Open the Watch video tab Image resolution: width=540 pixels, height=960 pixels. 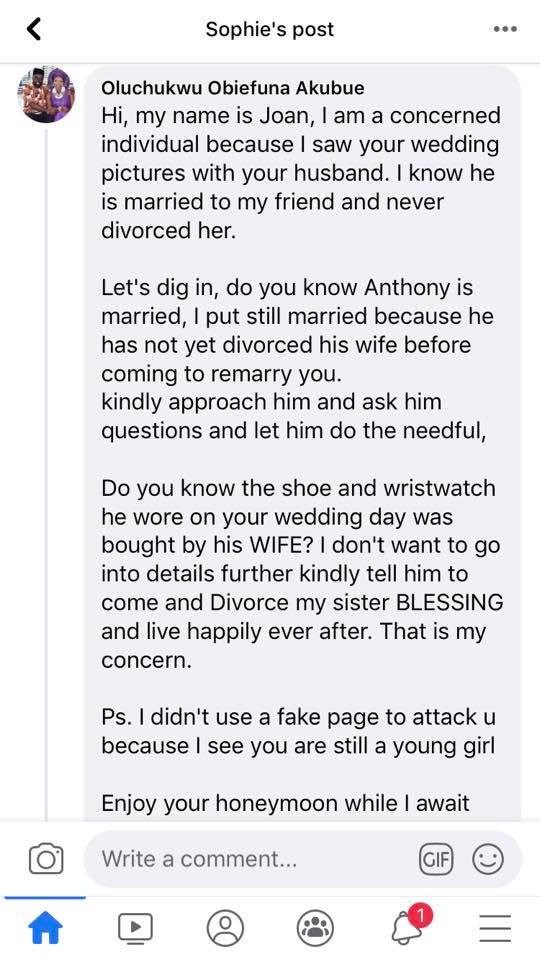[x=135, y=928]
